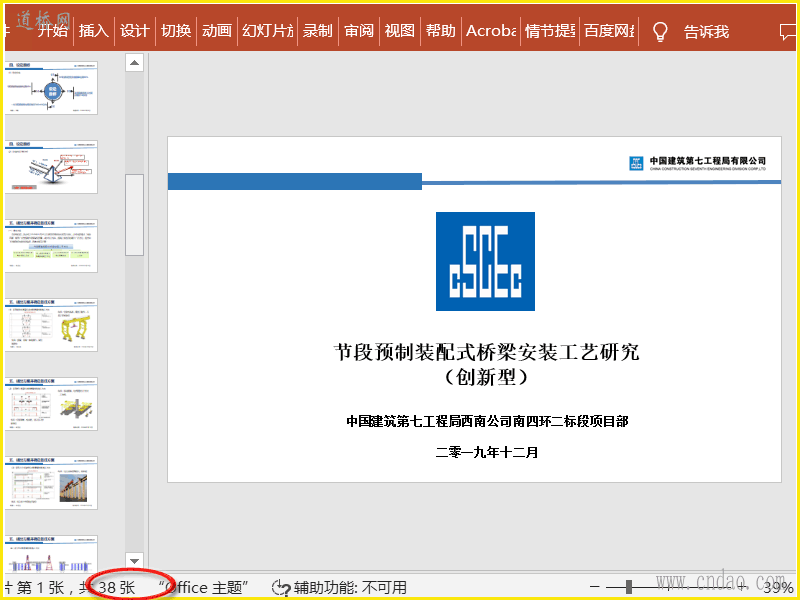This screenshot has height=600, width=800.
Task: Open the 切换 transitions tab
Action: click(176, 31)
